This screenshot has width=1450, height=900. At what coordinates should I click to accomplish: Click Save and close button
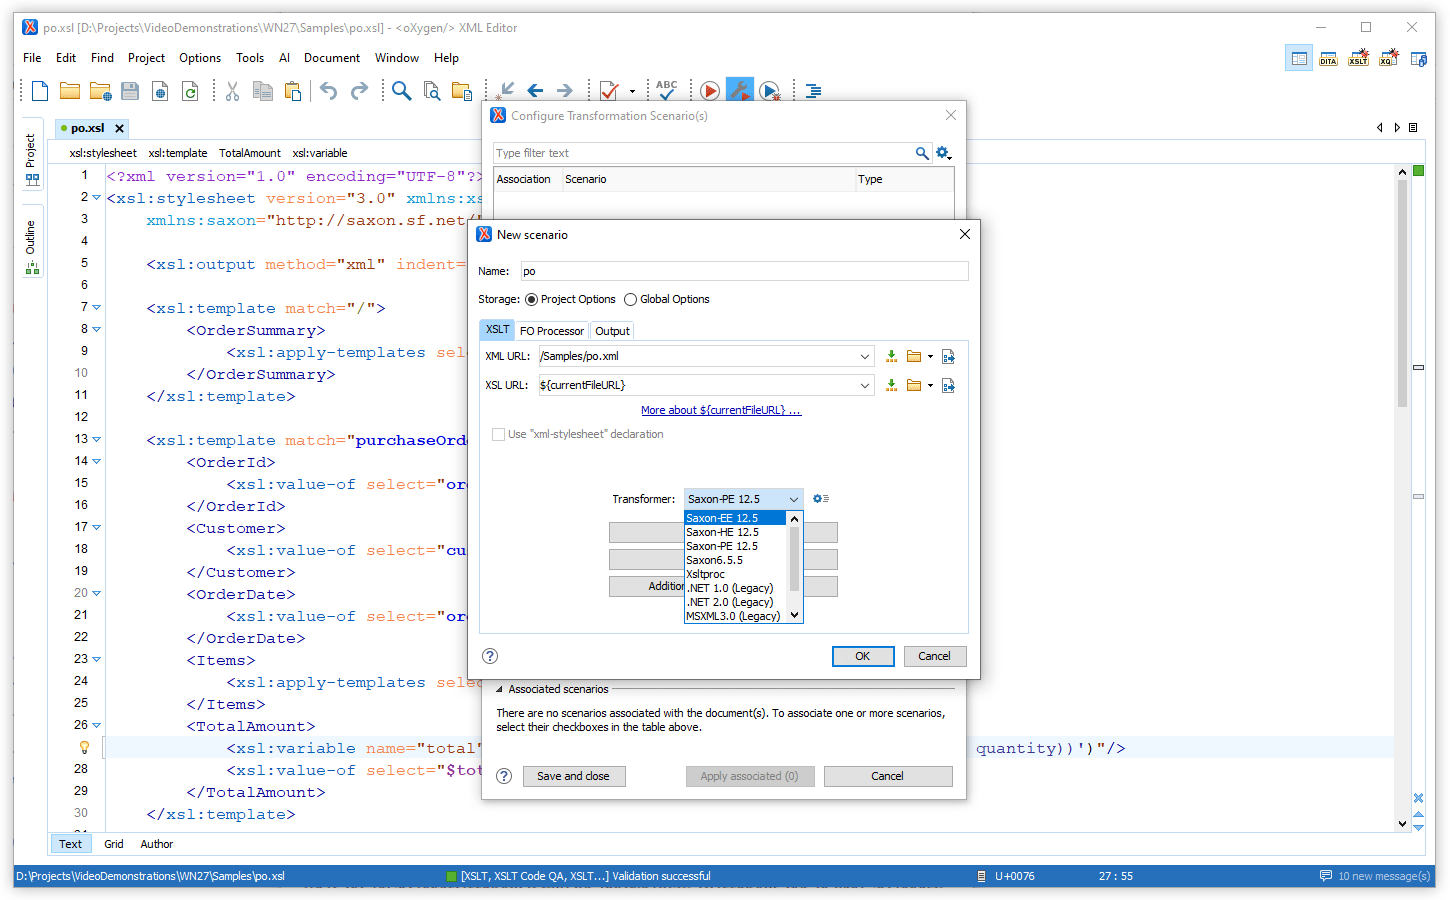click(x=574, y=776)
